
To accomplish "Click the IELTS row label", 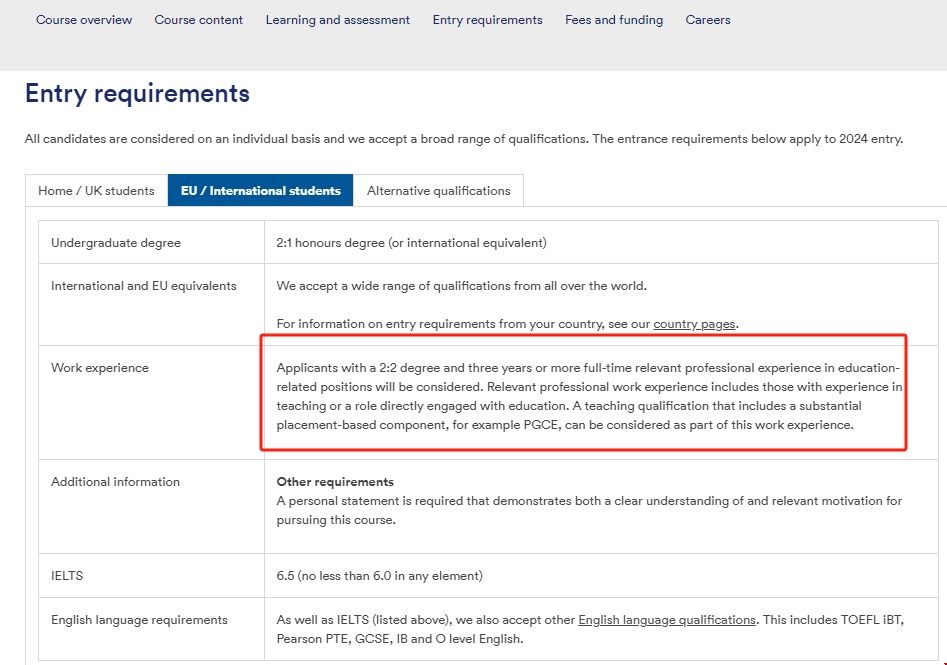I will coord(67,576).
